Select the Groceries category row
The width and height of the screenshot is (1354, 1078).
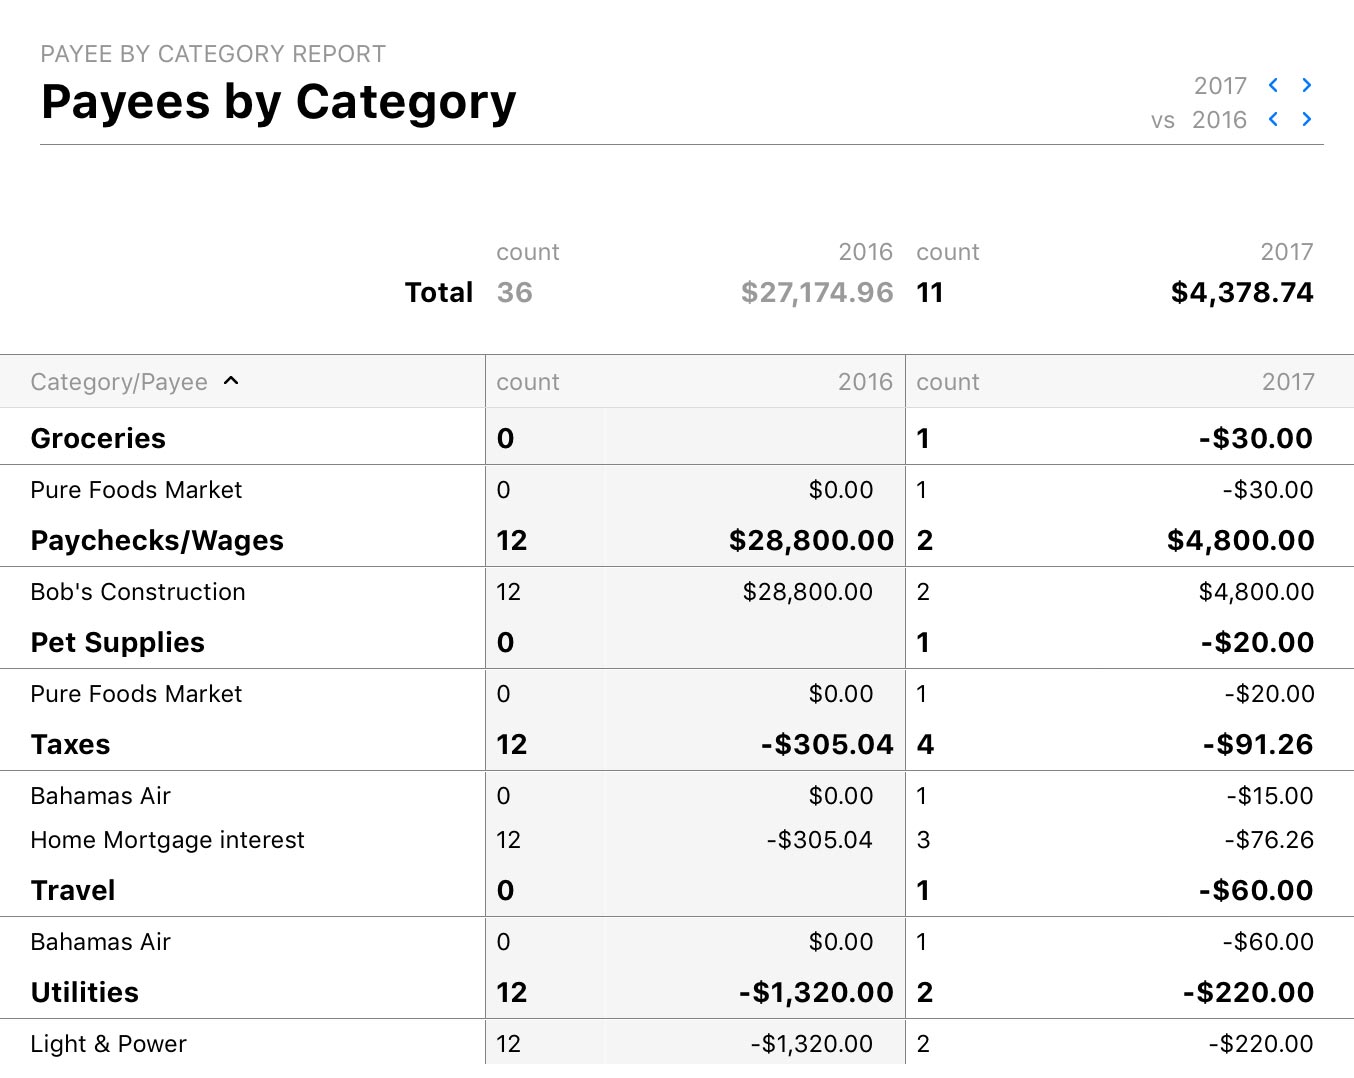[98, 438]
